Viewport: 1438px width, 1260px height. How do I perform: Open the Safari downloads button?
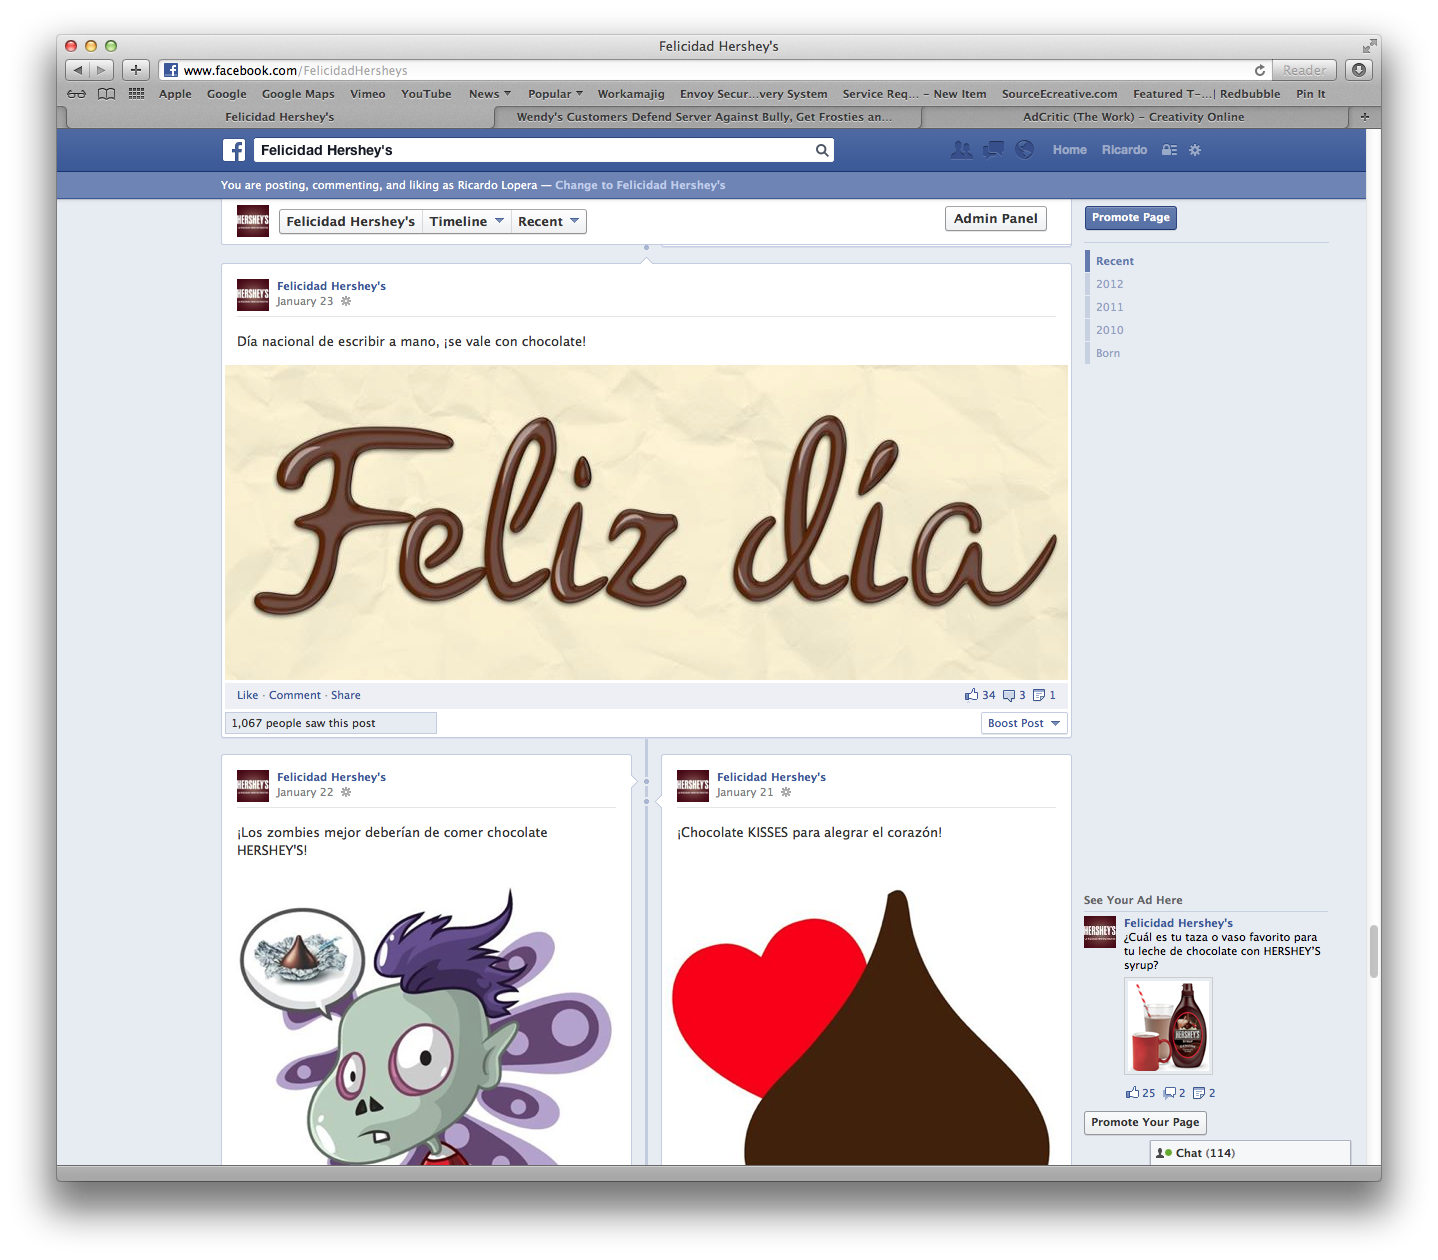(x=1359, y=70)
